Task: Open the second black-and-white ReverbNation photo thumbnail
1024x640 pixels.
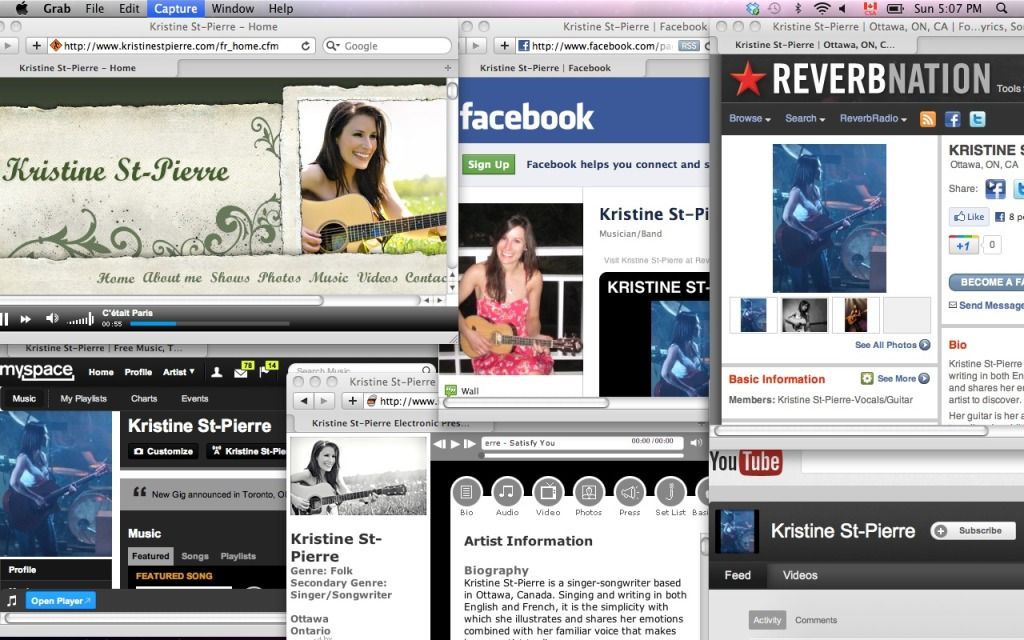Action: click(x=805, y=315)
